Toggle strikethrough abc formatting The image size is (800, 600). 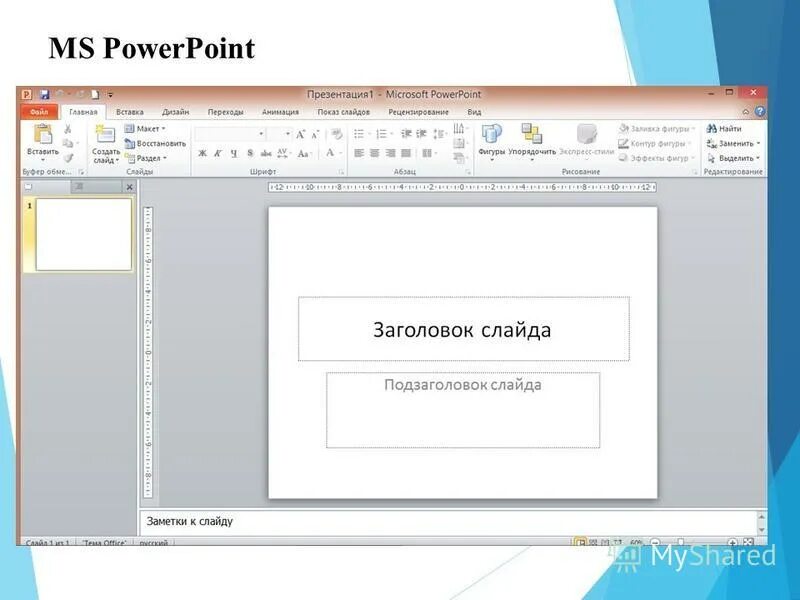[266, 153]
